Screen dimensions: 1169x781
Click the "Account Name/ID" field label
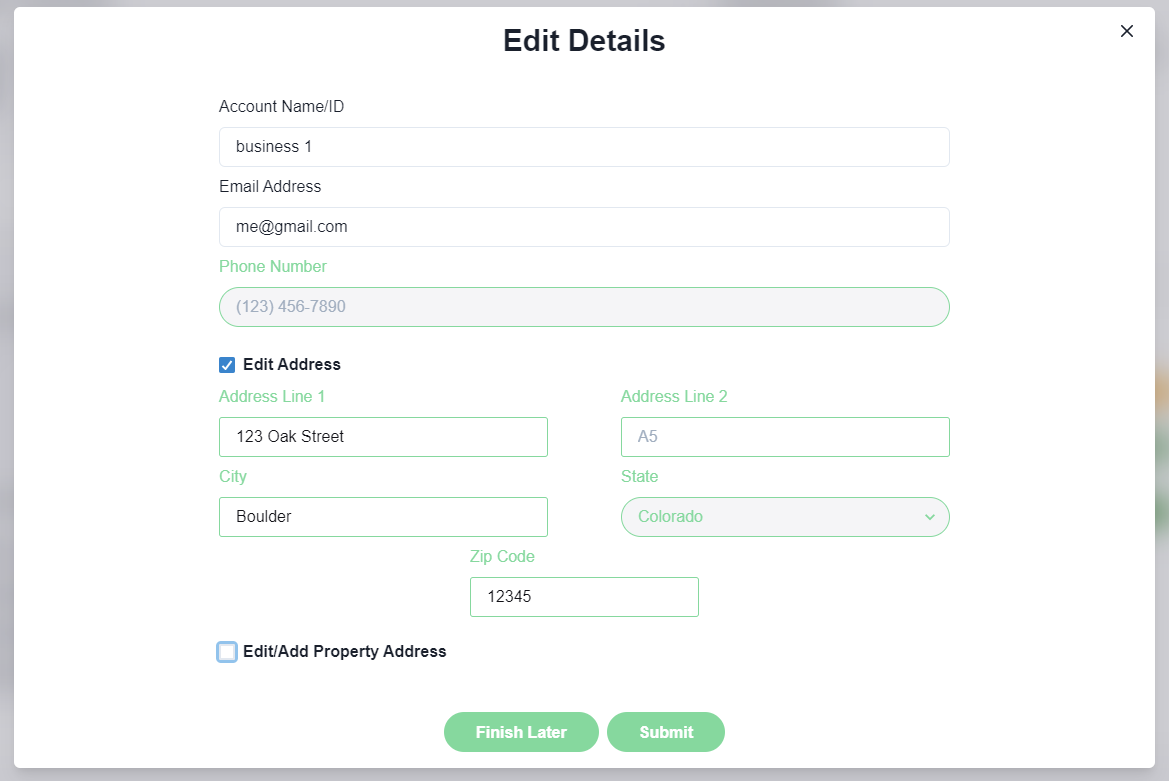(281, 107)
